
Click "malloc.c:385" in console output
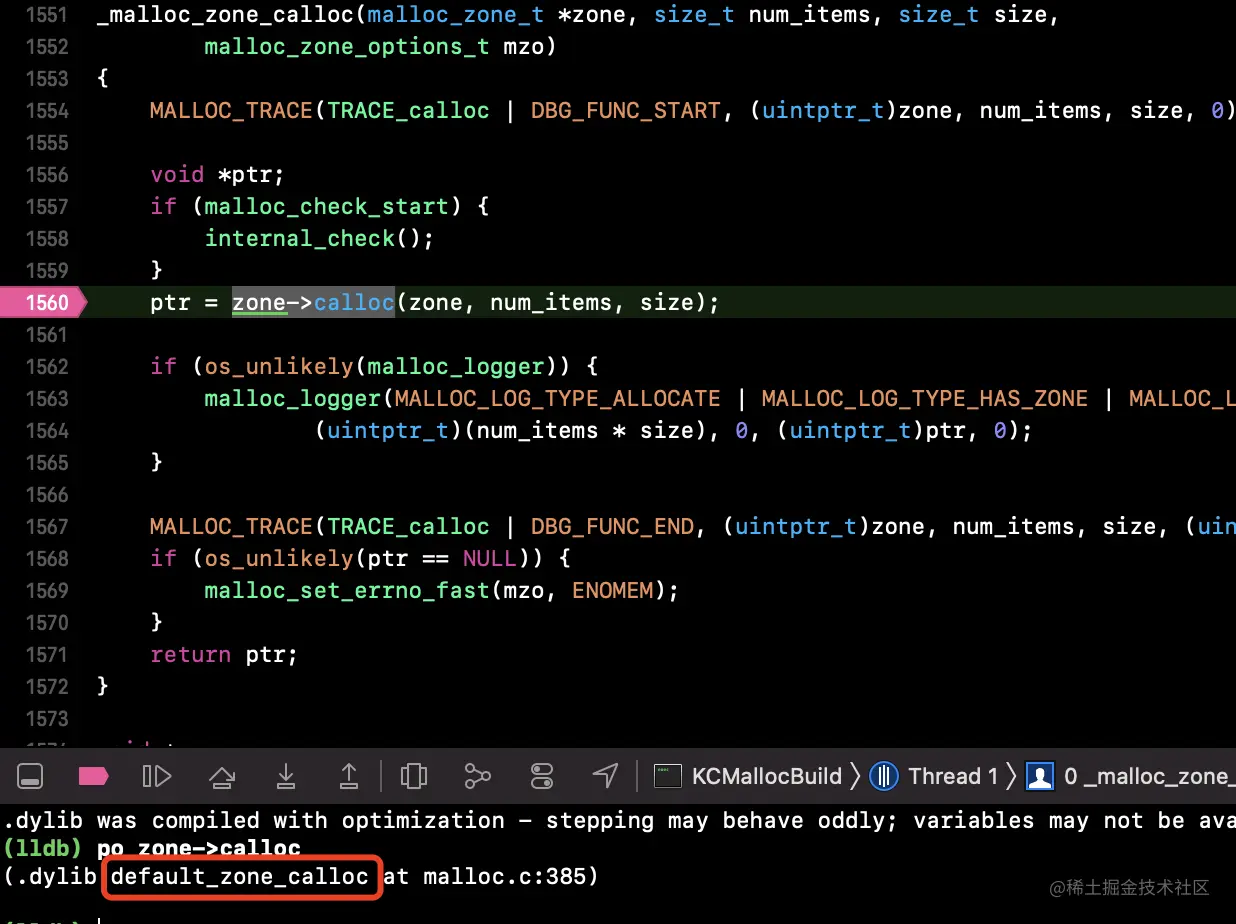coord(503,876)
